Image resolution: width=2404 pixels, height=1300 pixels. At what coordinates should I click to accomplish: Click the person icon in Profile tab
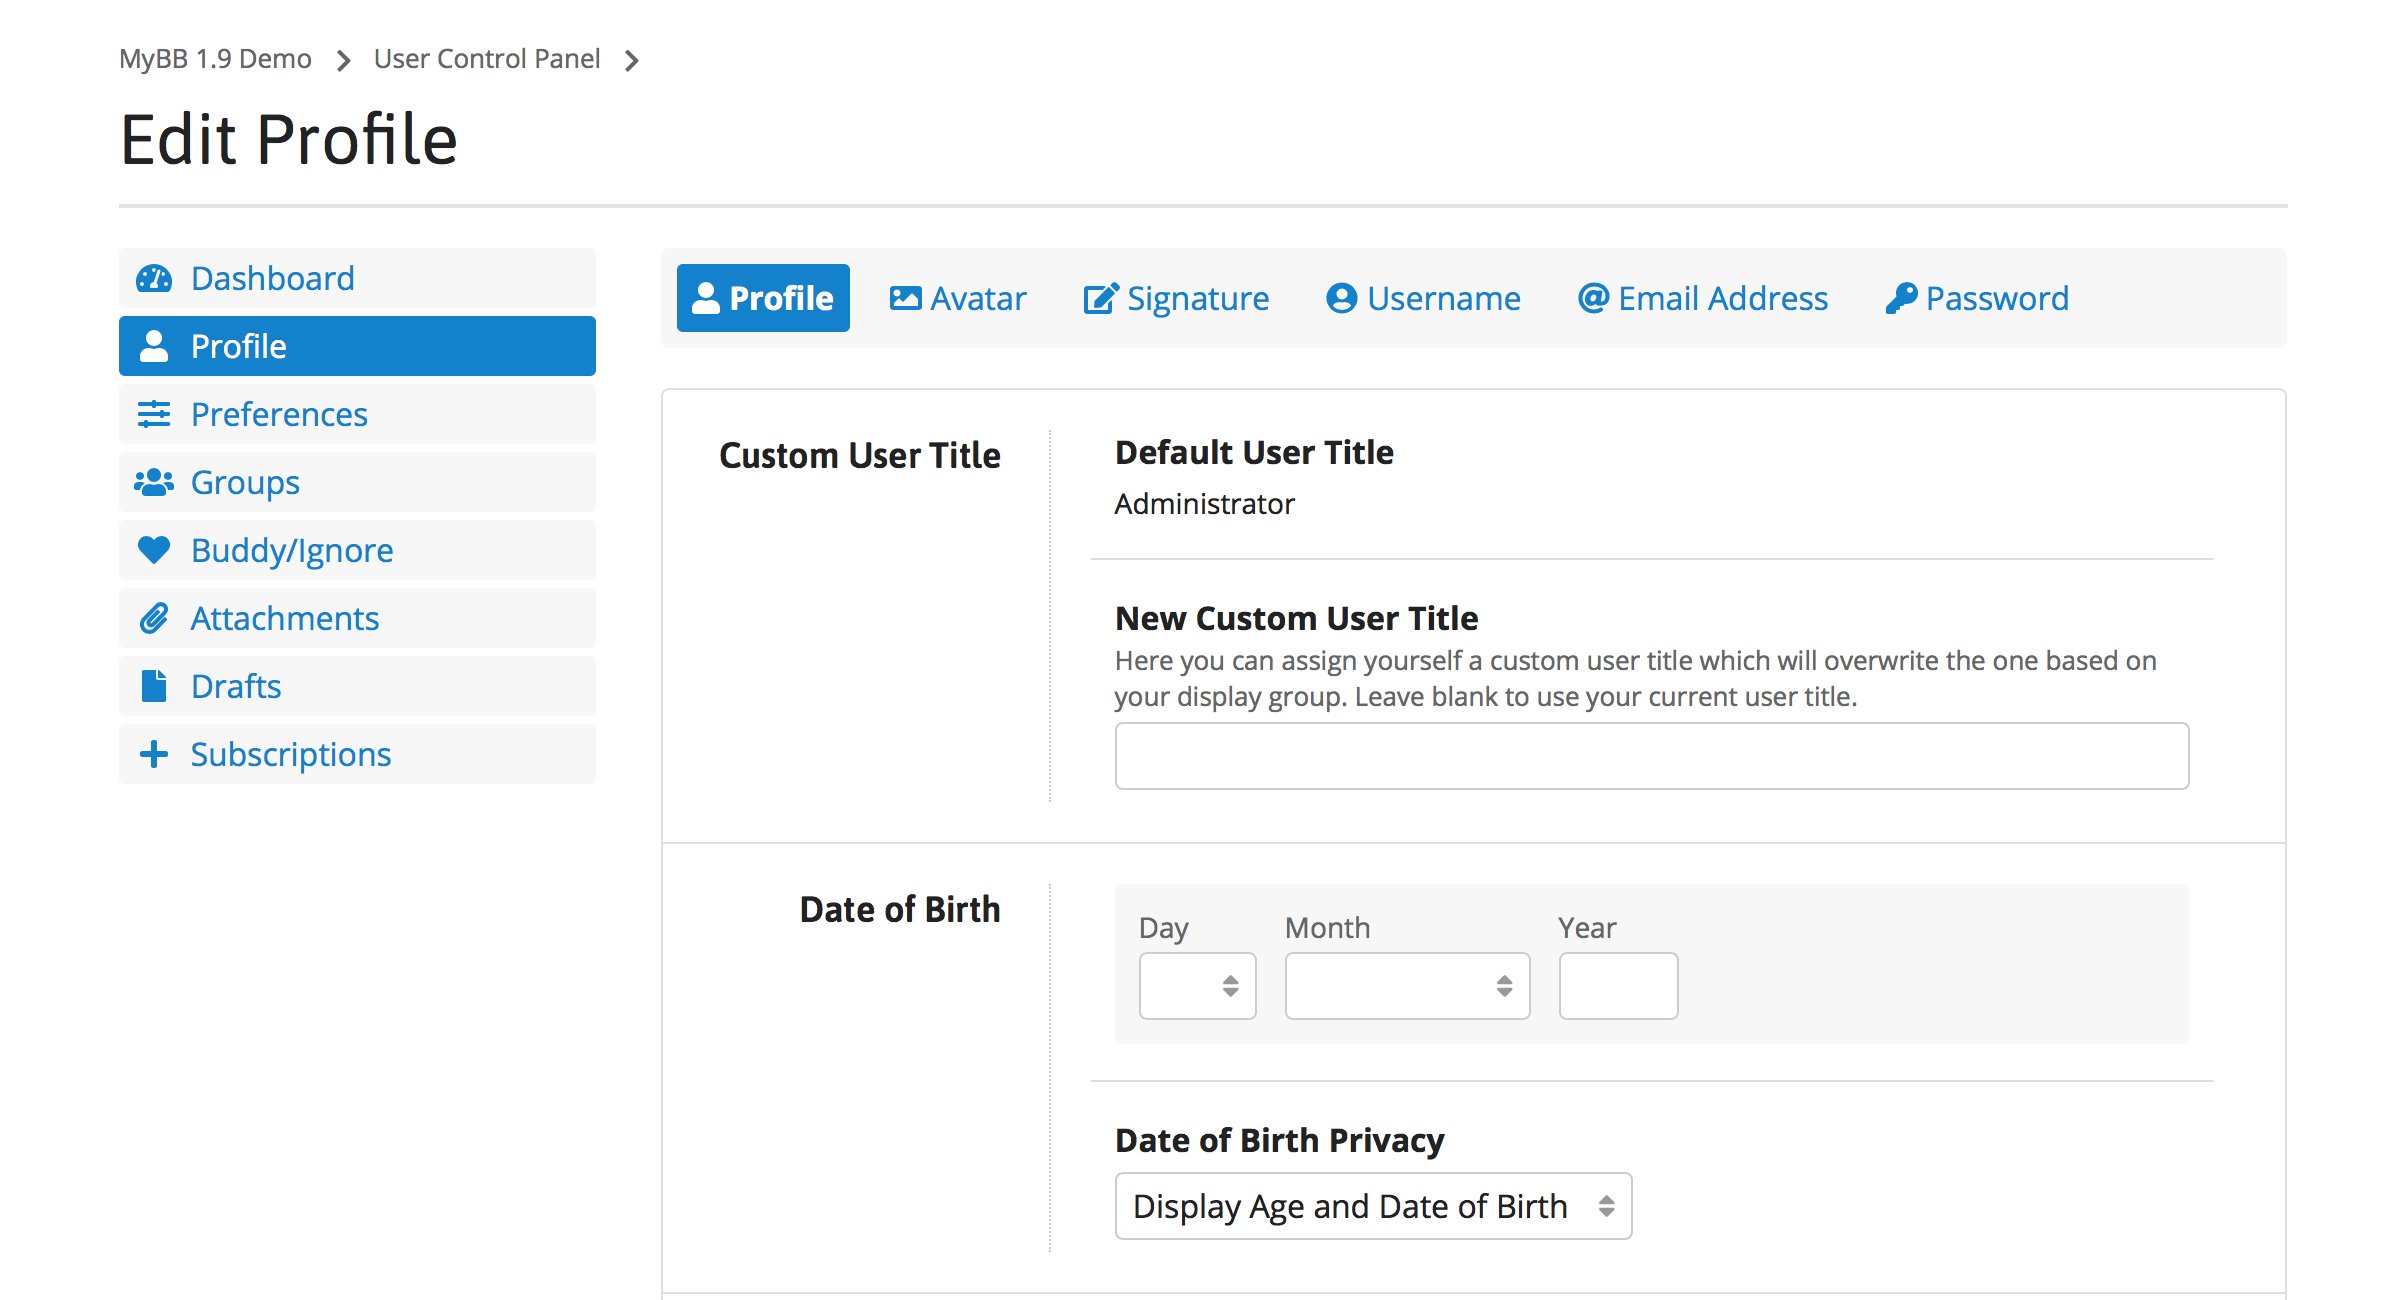click(x=706, y=298)
